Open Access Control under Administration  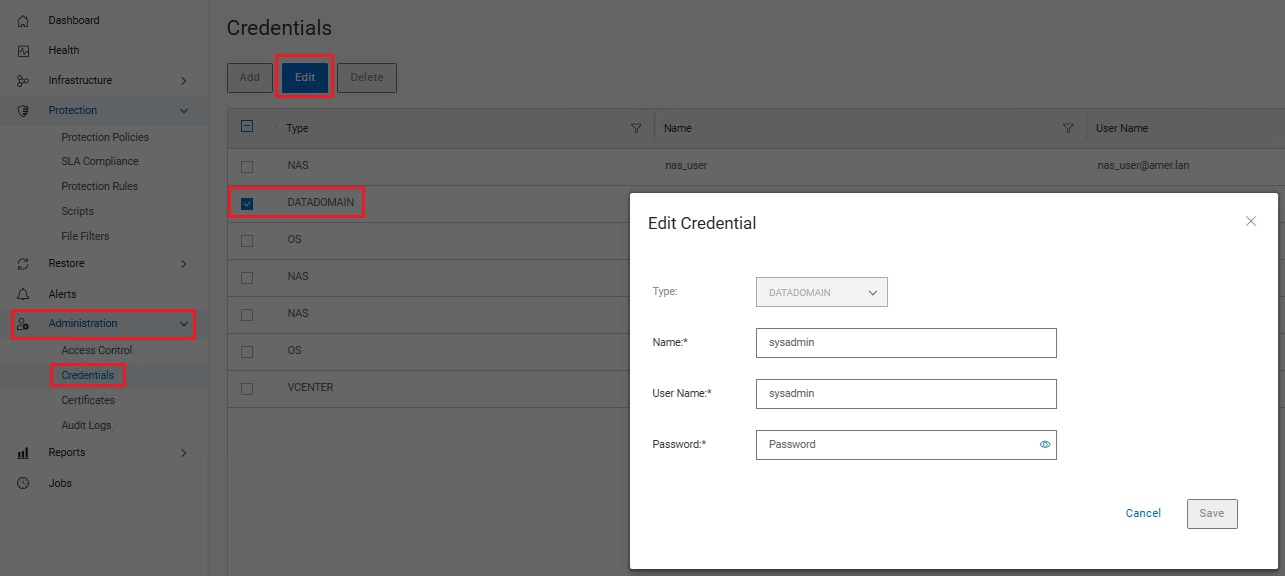coord(96,350)
